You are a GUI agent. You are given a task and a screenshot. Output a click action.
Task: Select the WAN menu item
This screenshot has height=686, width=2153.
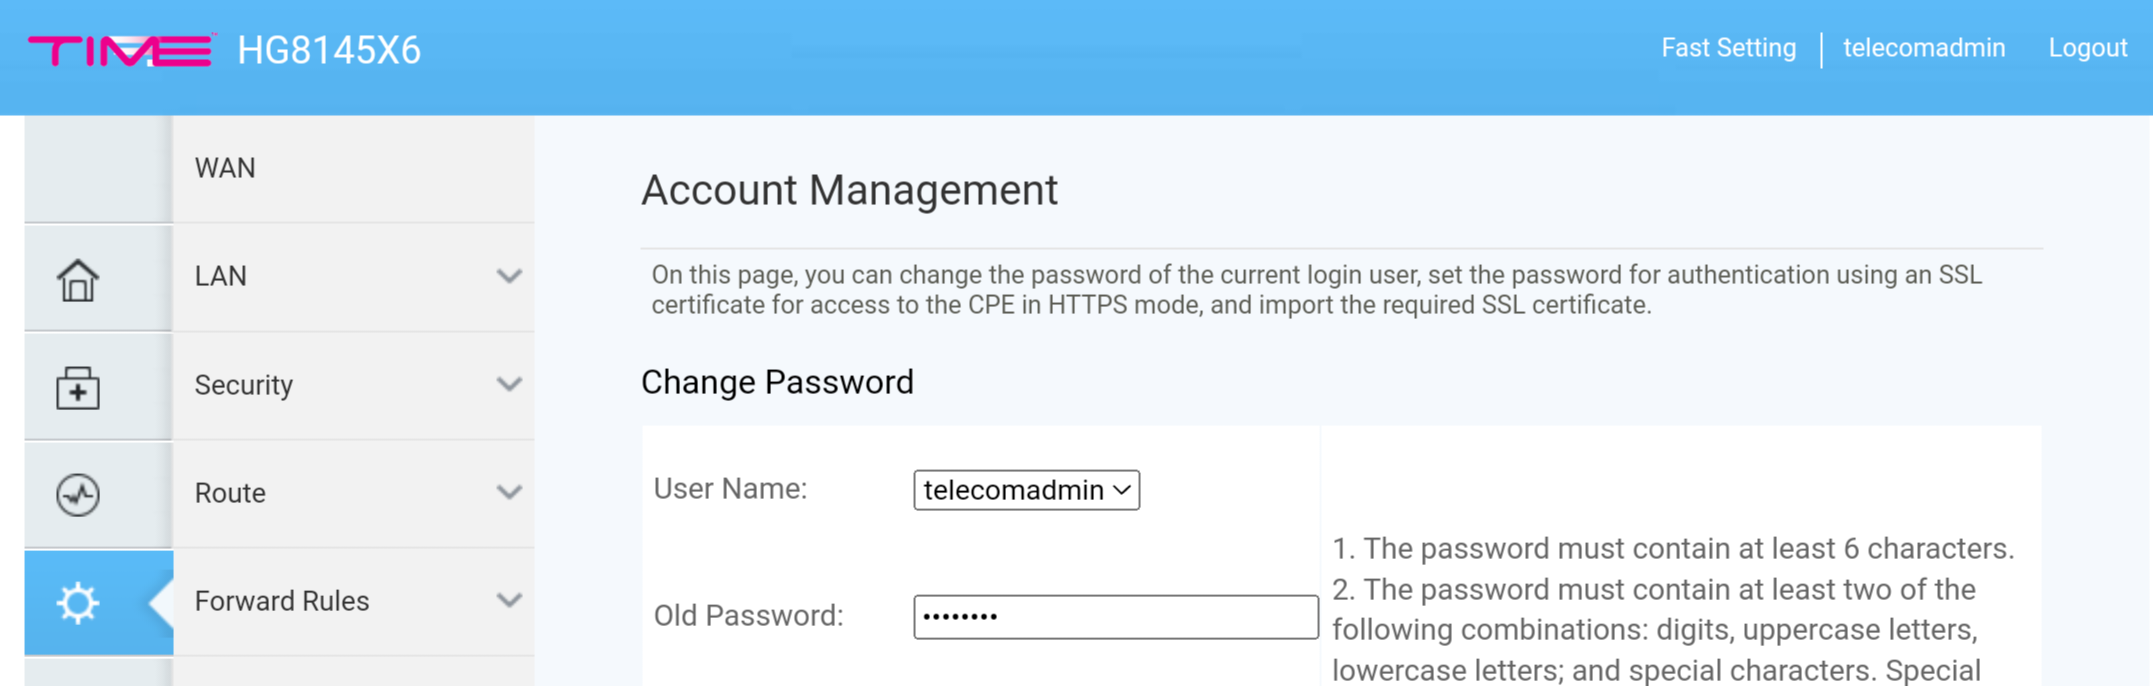click(x=225, y=168)
